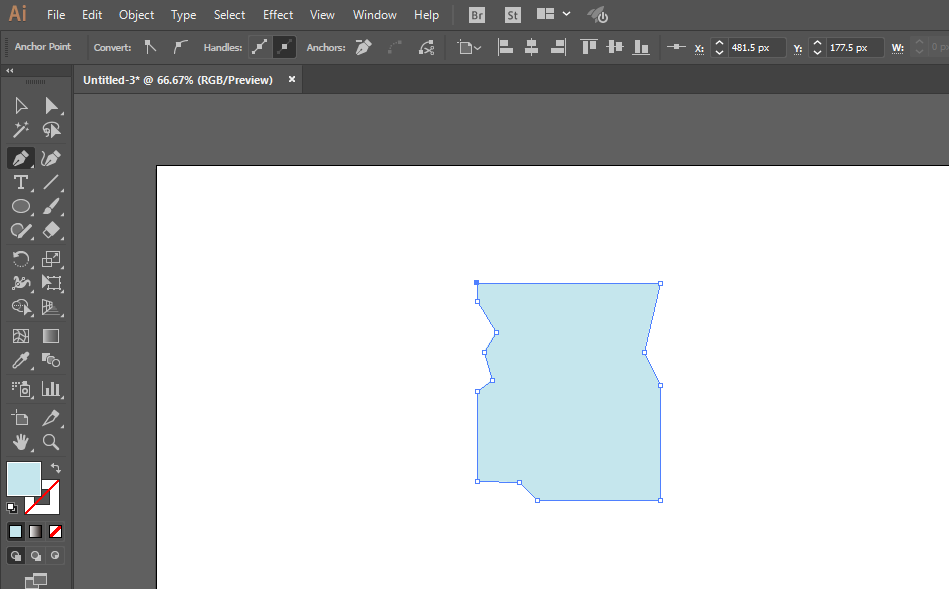Select the Shape Builder tool
This screenshot has width=949, height=589.
click(x=21, y=307)
